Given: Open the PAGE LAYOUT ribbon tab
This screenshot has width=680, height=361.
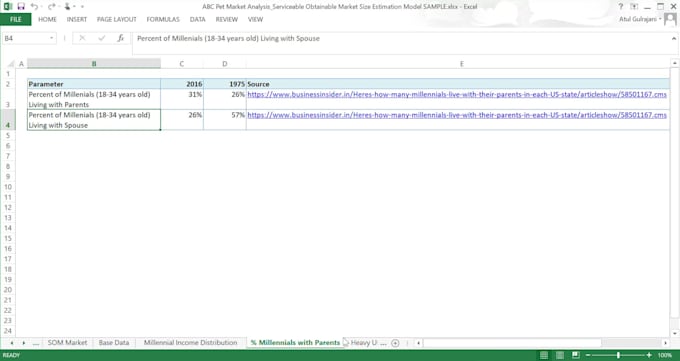Looking at the screenshot, I should point(117,20).
